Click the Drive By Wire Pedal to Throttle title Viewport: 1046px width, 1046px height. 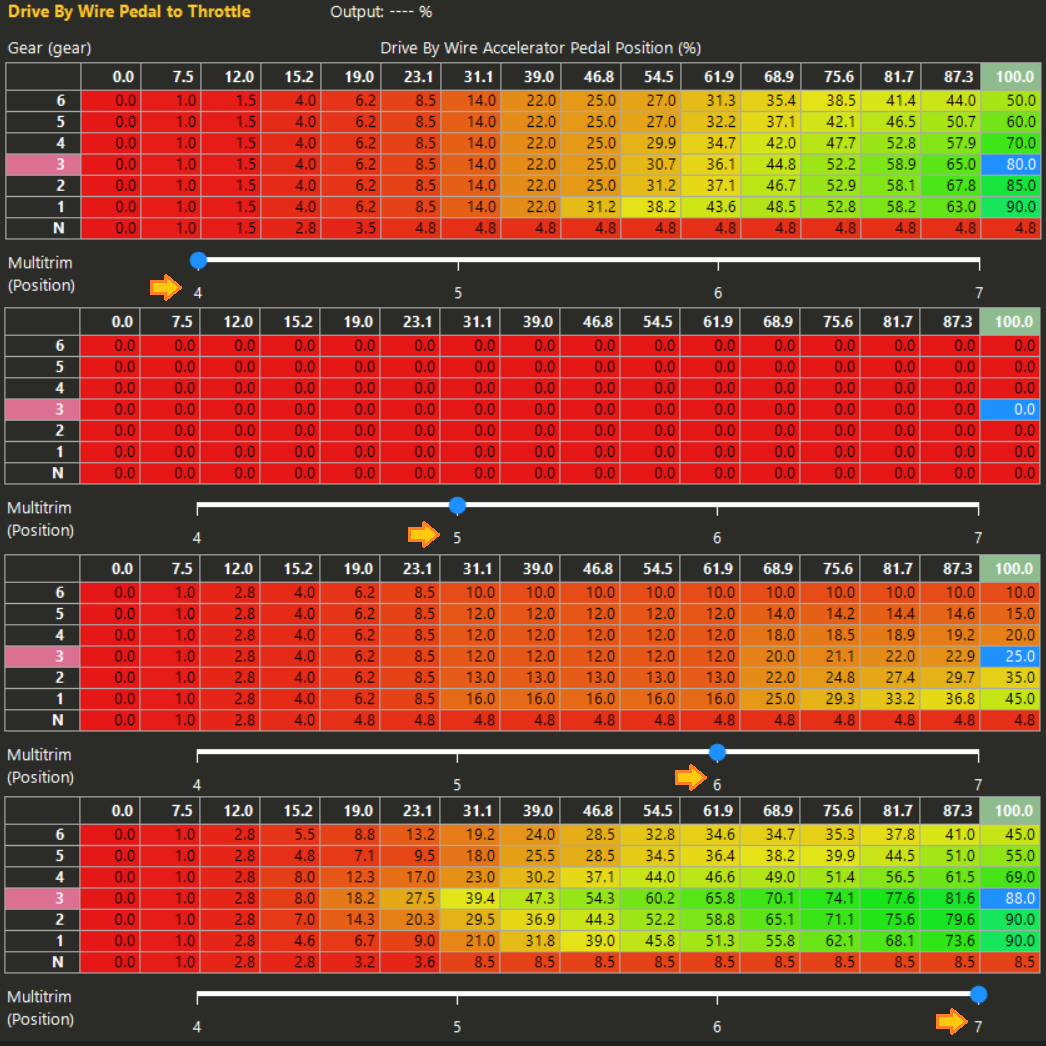pos(130,12)
